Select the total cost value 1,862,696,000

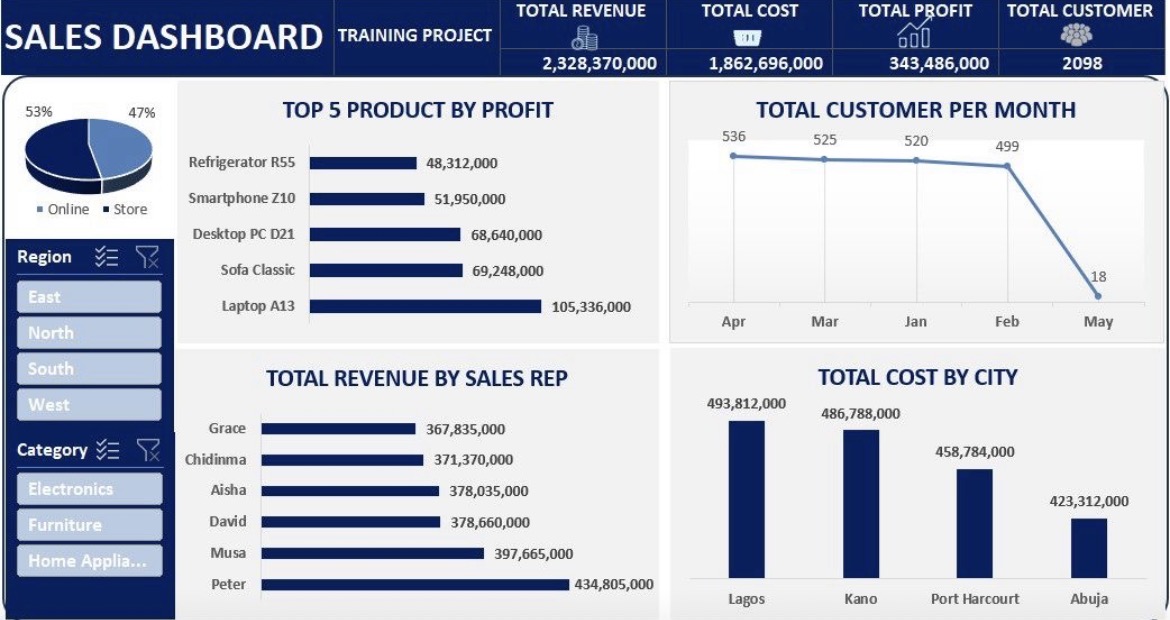coord(766,63)
